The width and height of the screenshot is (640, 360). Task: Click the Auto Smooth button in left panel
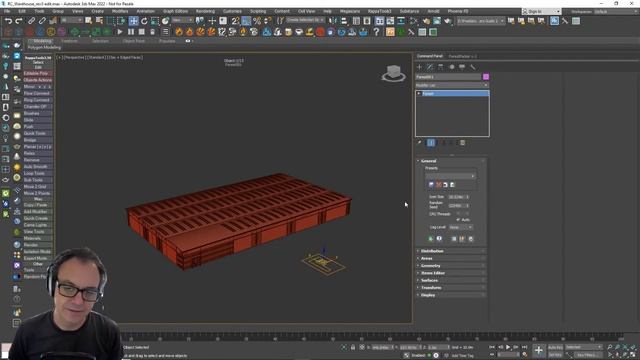pyautogui.click(x=38, y=167)
